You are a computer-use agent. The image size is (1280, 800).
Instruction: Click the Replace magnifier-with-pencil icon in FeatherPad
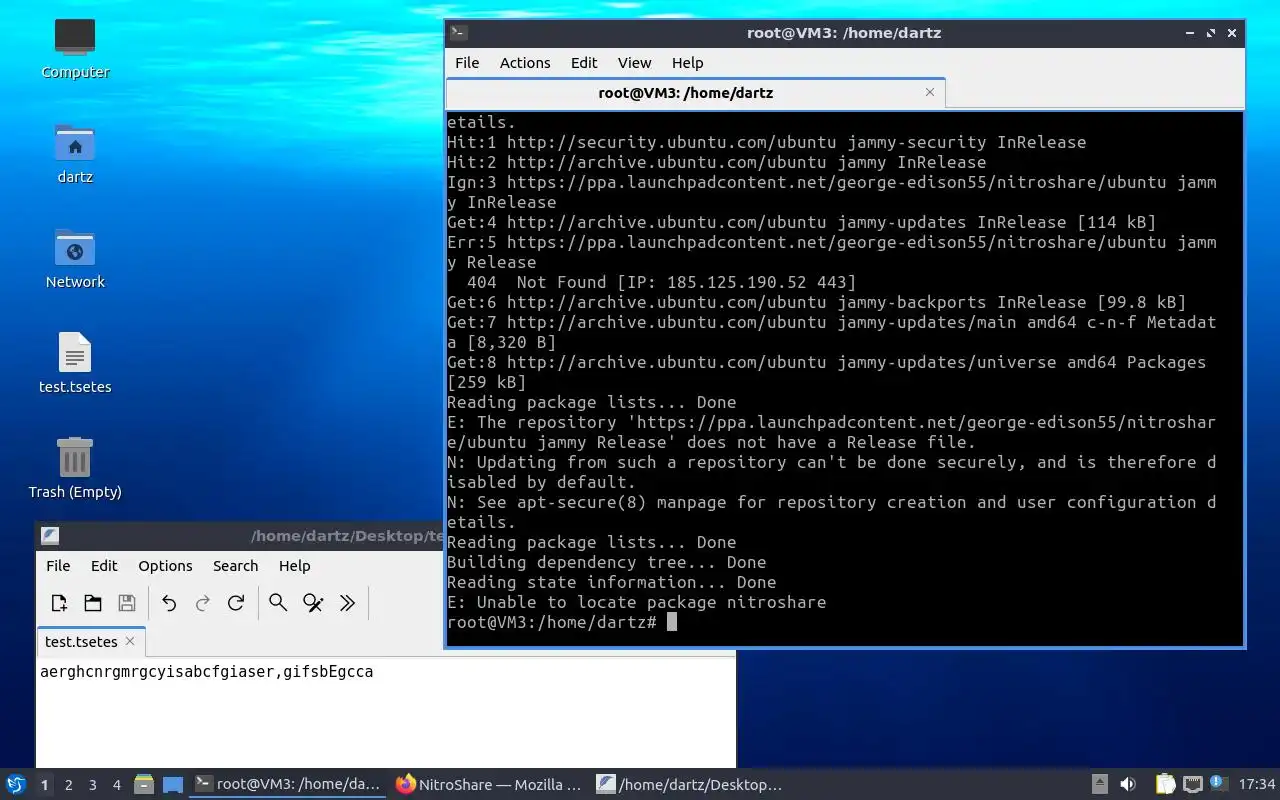pyautogui.click(x=313, y=603)
